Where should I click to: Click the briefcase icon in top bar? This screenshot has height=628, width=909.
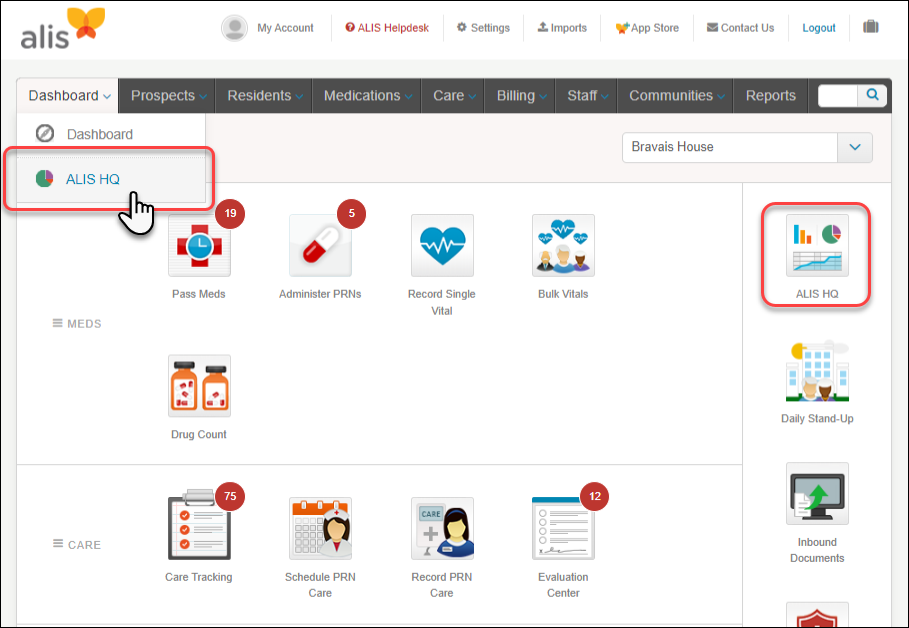point(871,27)
